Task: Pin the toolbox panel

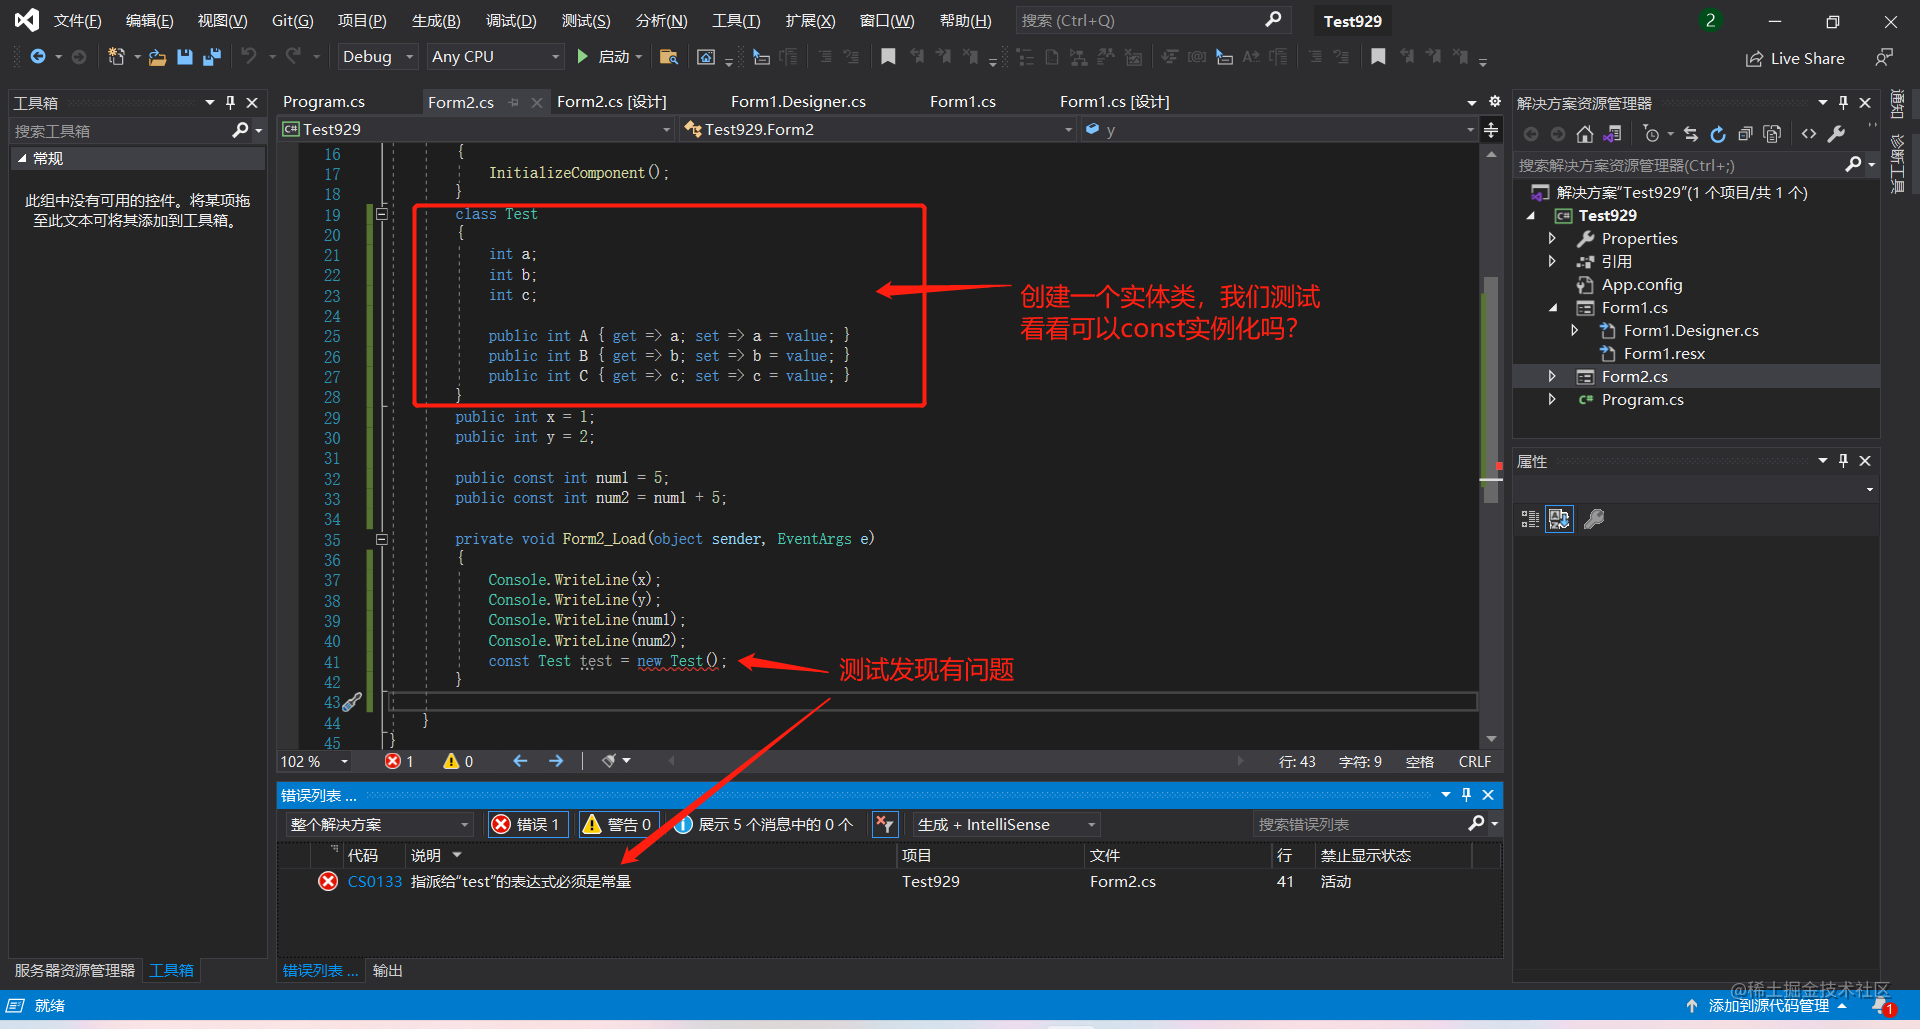Action: coord(230,102)
